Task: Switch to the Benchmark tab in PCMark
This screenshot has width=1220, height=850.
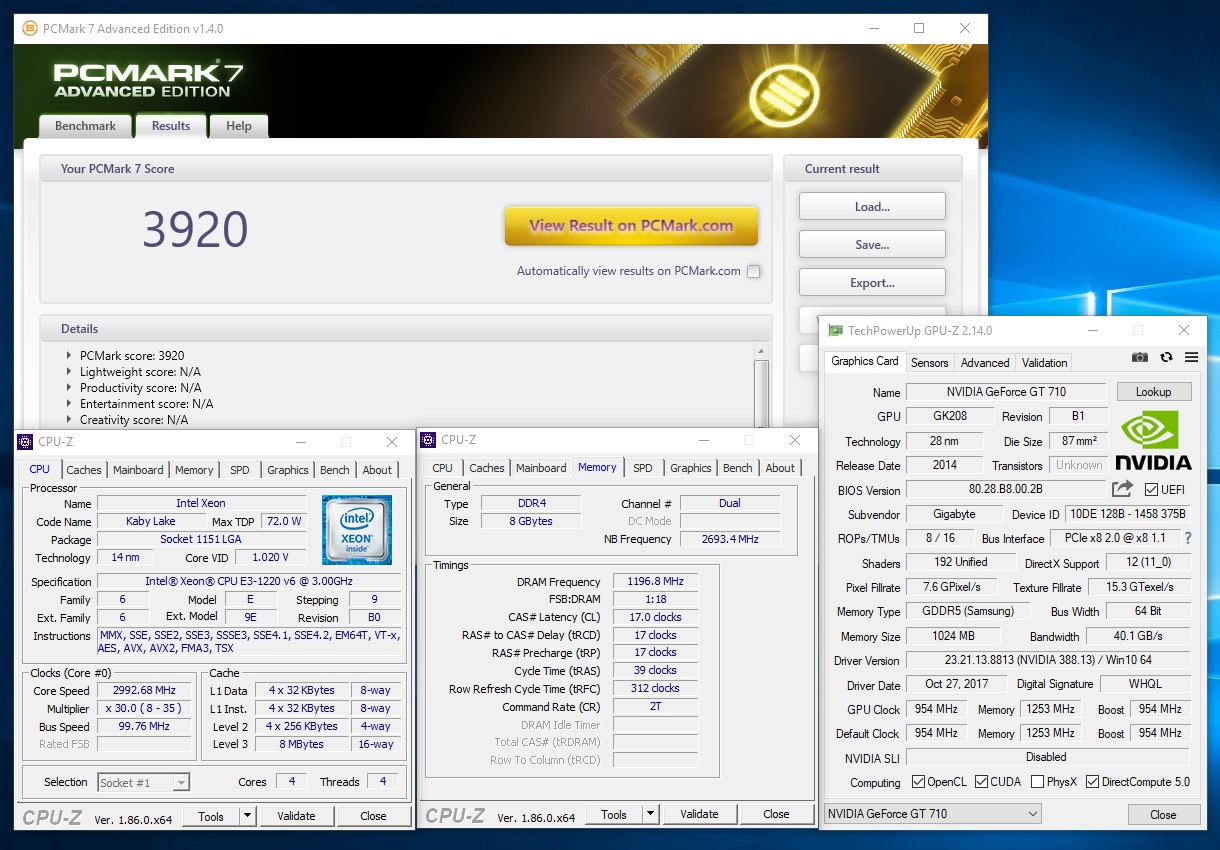Action: (85, 126)
